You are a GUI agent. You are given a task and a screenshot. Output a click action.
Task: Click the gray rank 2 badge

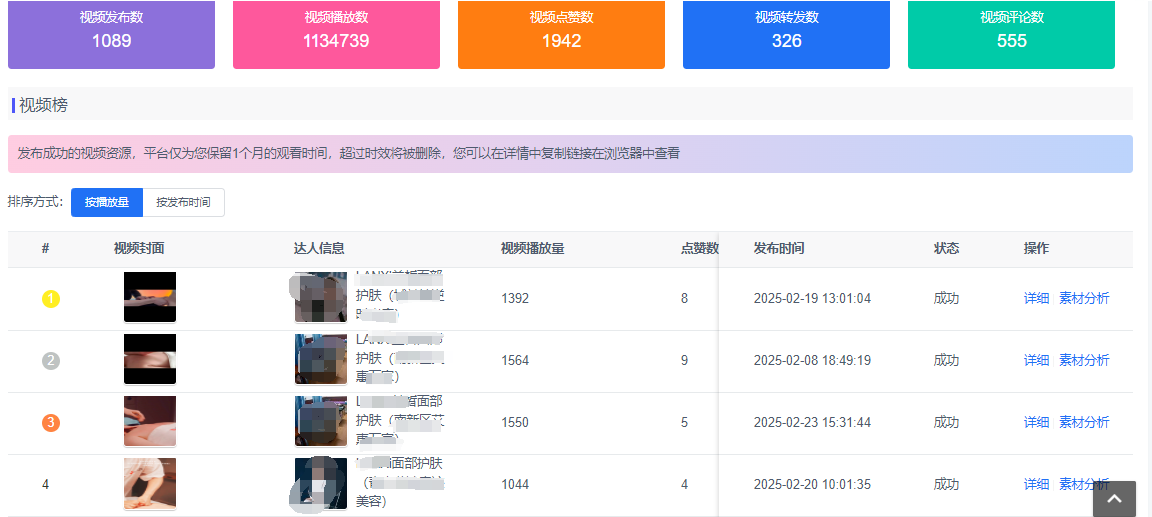click(51, 360)
